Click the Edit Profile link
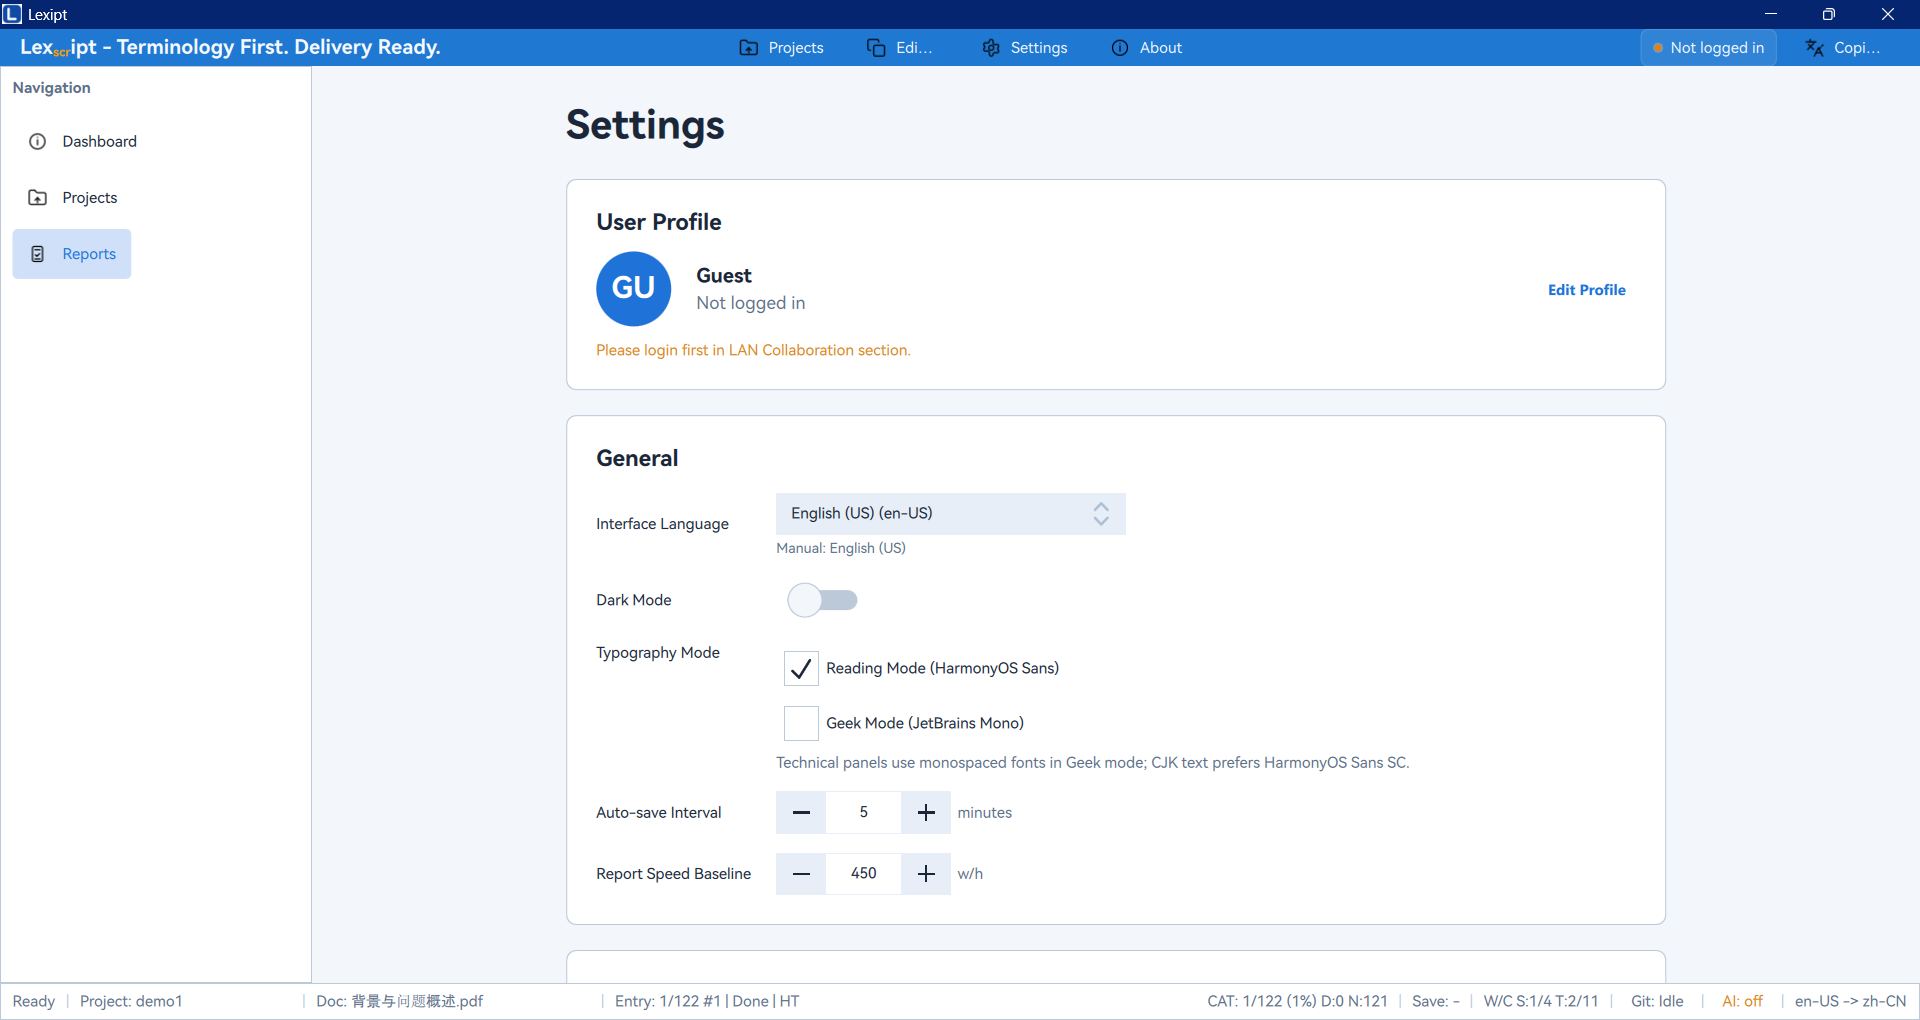Viewport: 1920px width, 1020px height. point(1586,290)
